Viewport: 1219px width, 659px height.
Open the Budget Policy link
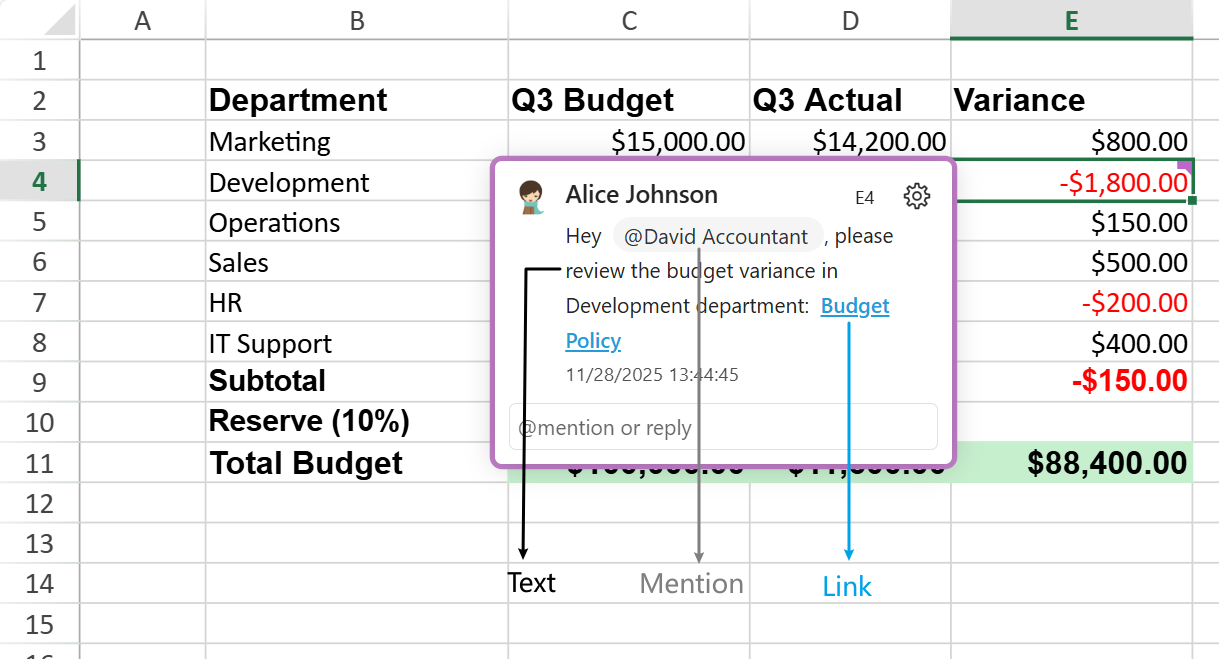coord(854,307)
